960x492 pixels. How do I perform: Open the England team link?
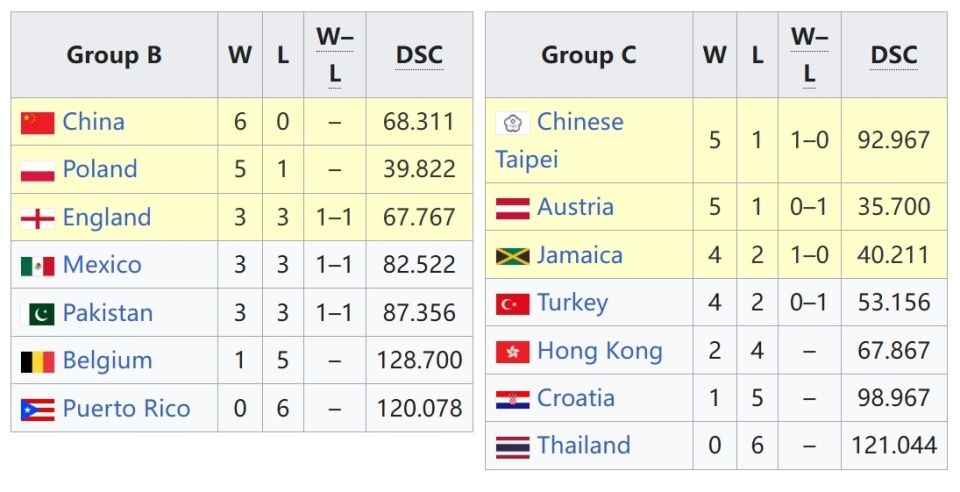point(106,217)
